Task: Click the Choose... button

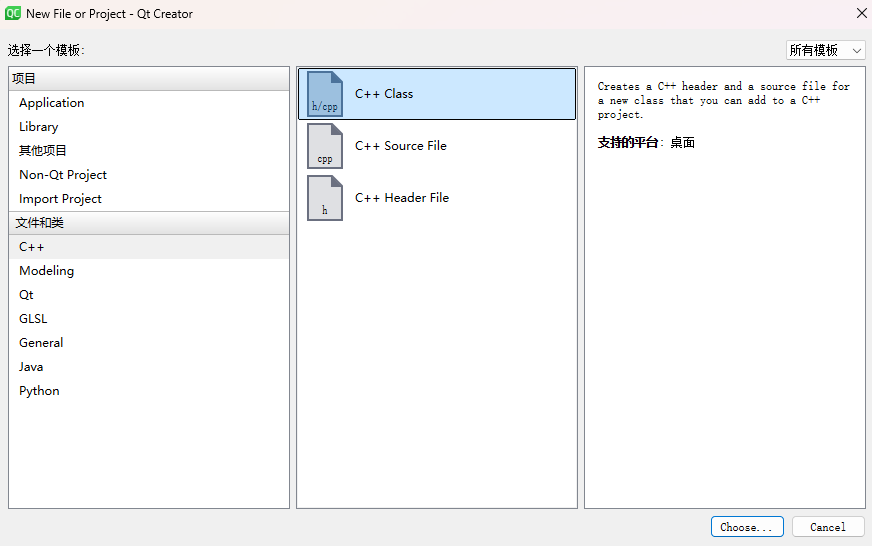Action: pos(747,527)
